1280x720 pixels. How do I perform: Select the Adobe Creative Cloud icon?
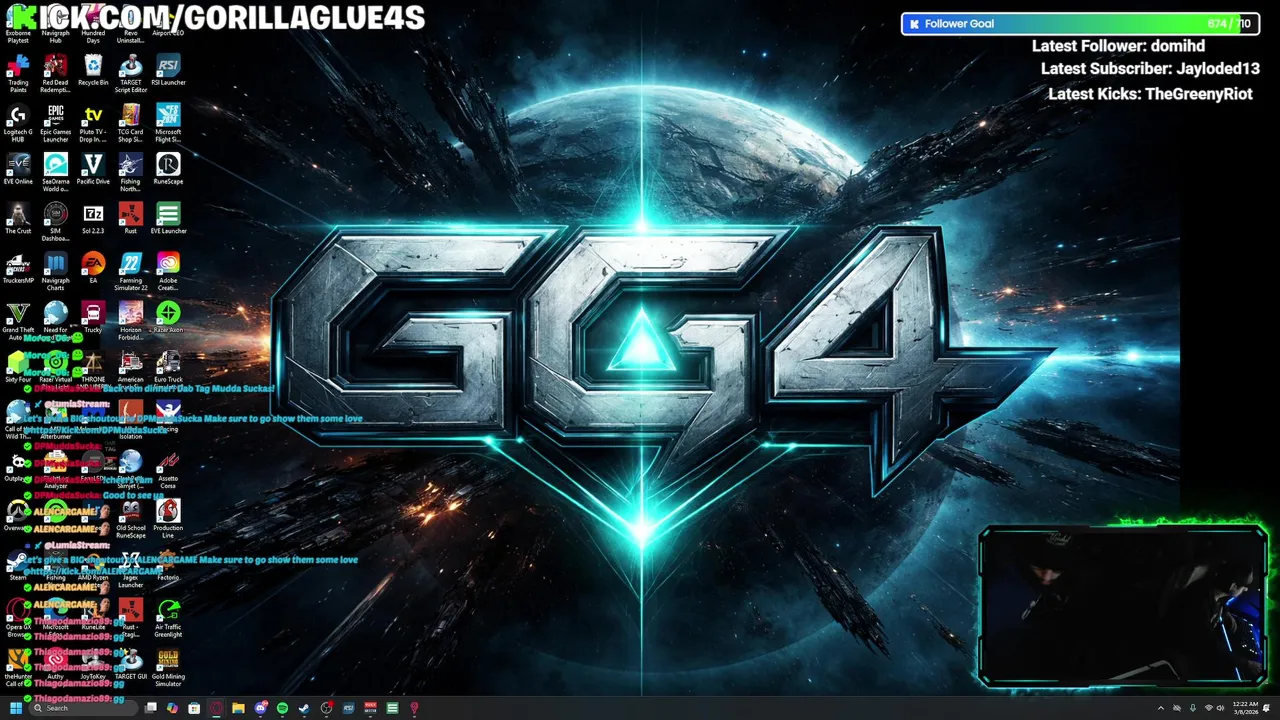[x=168, y=270]
